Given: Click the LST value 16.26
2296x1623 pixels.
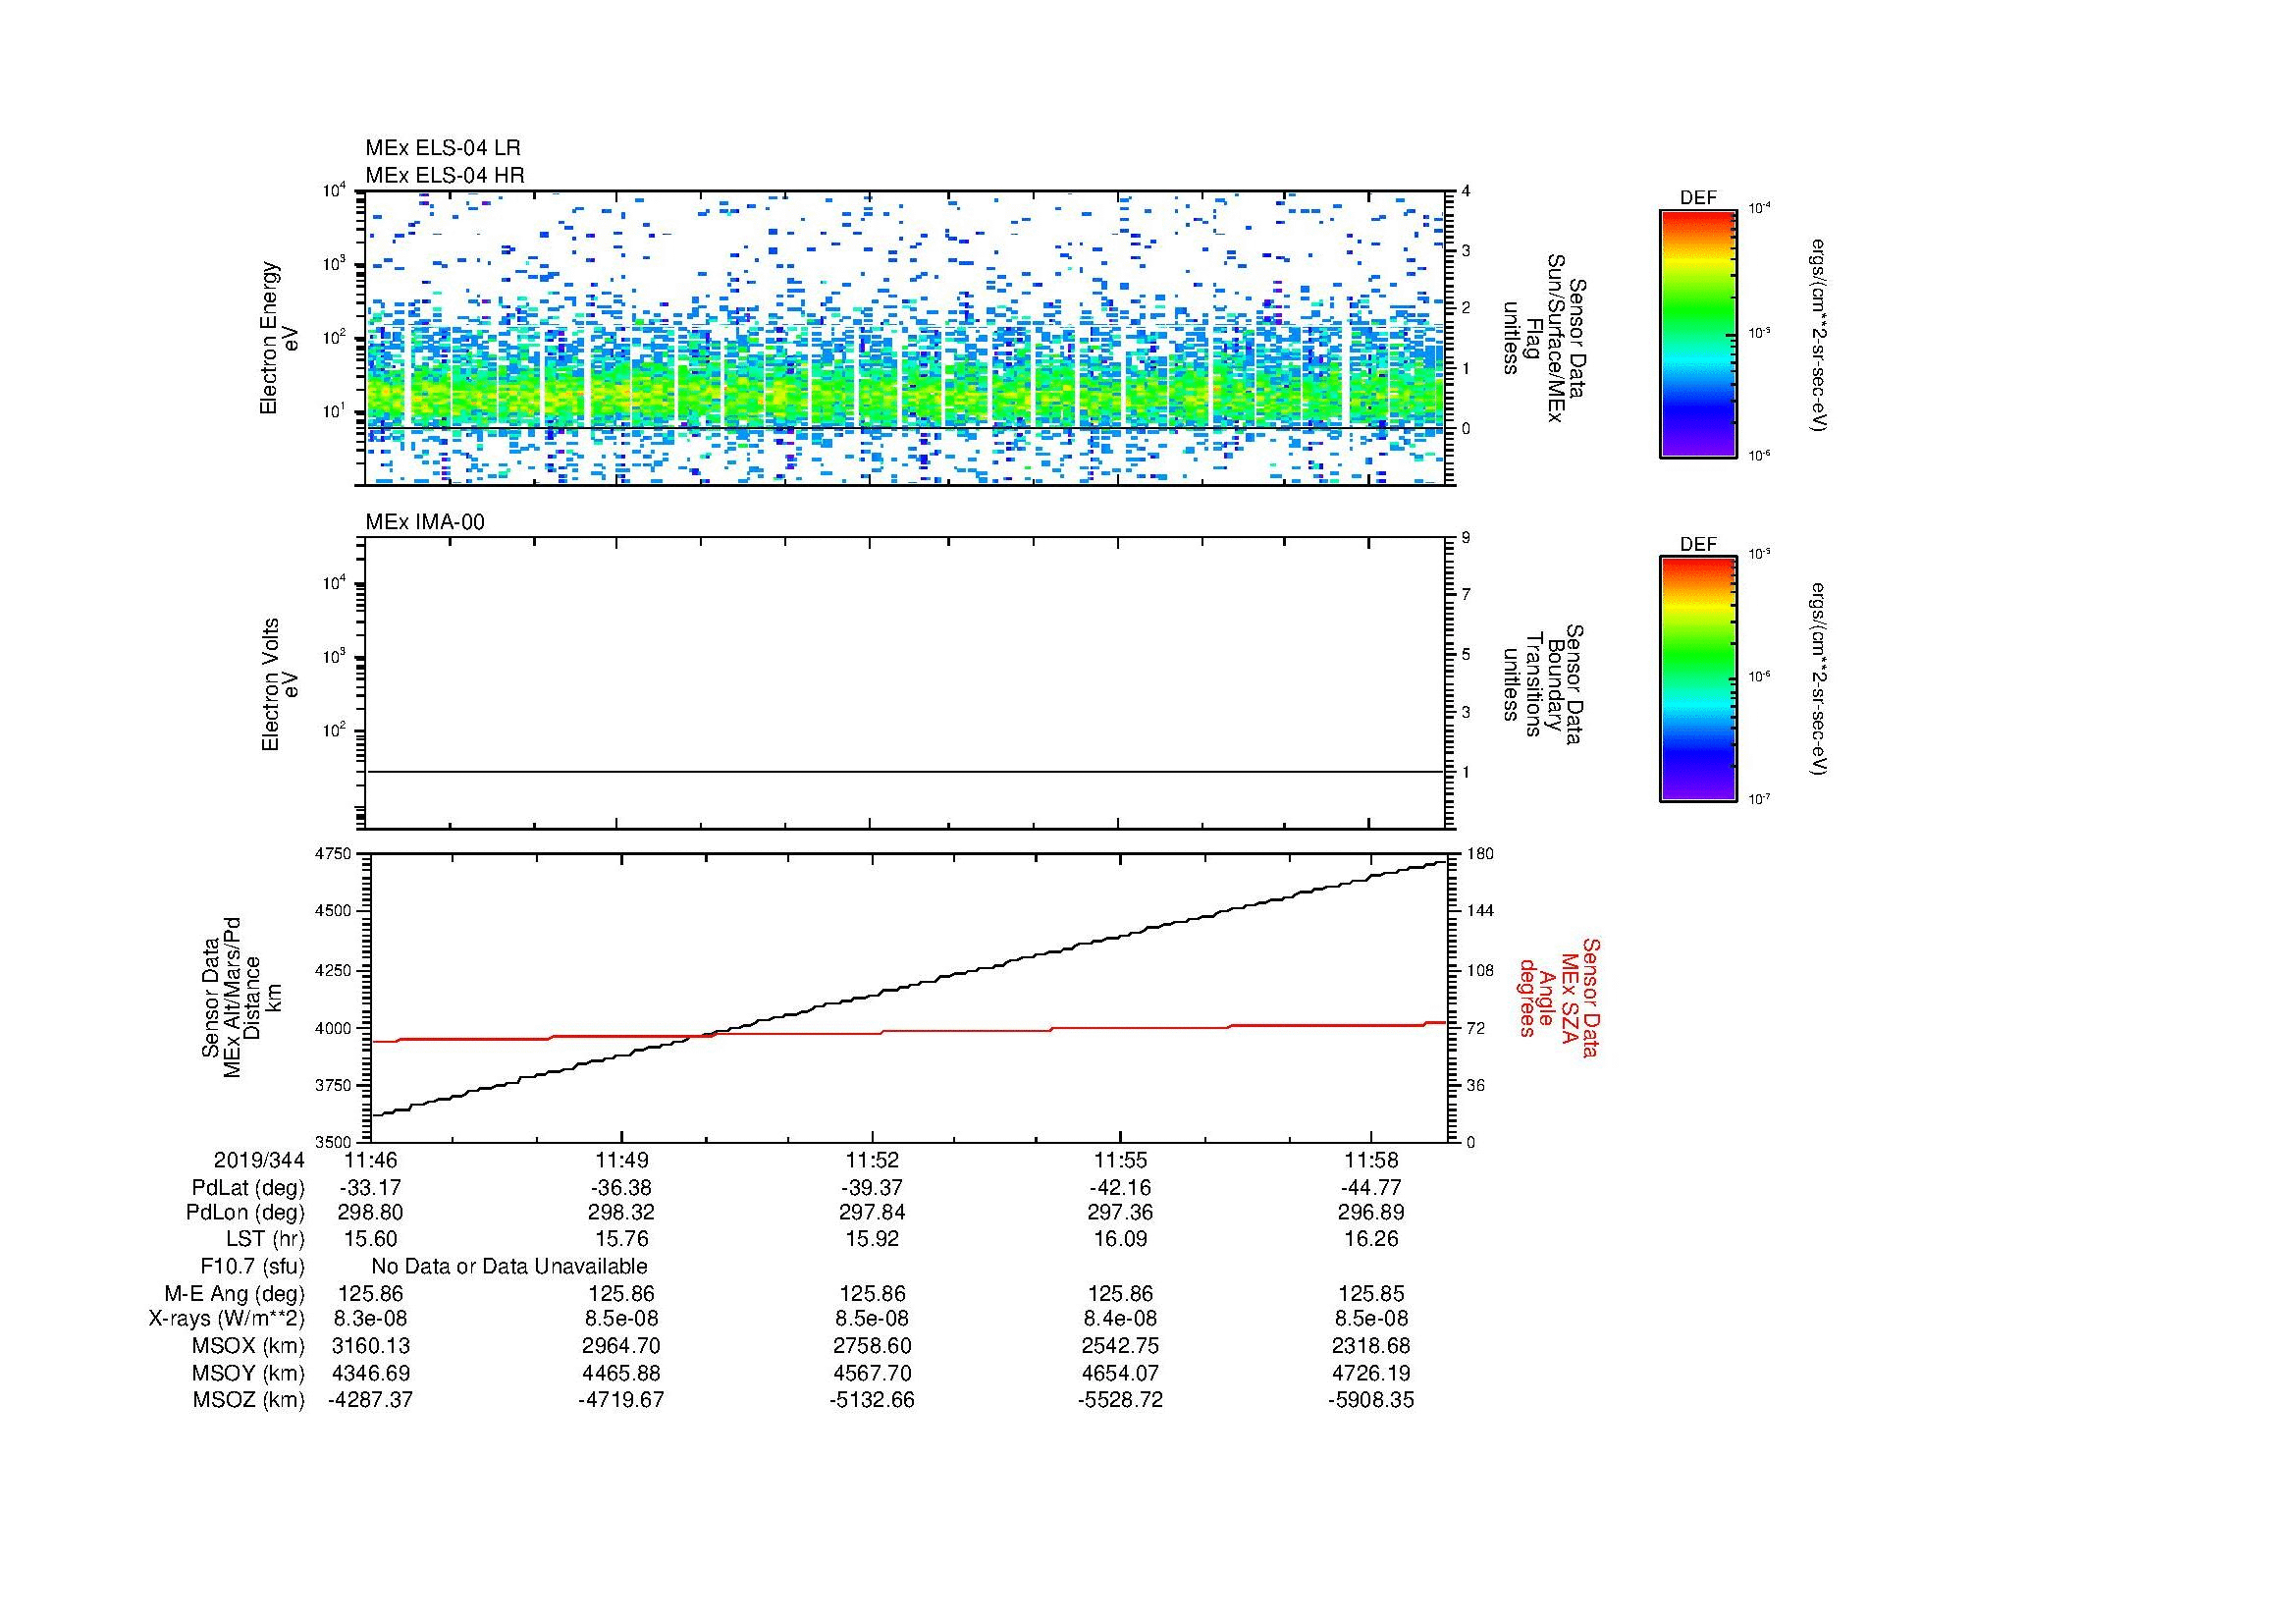Looking at the screenshot, I should coord(1371,1239).
